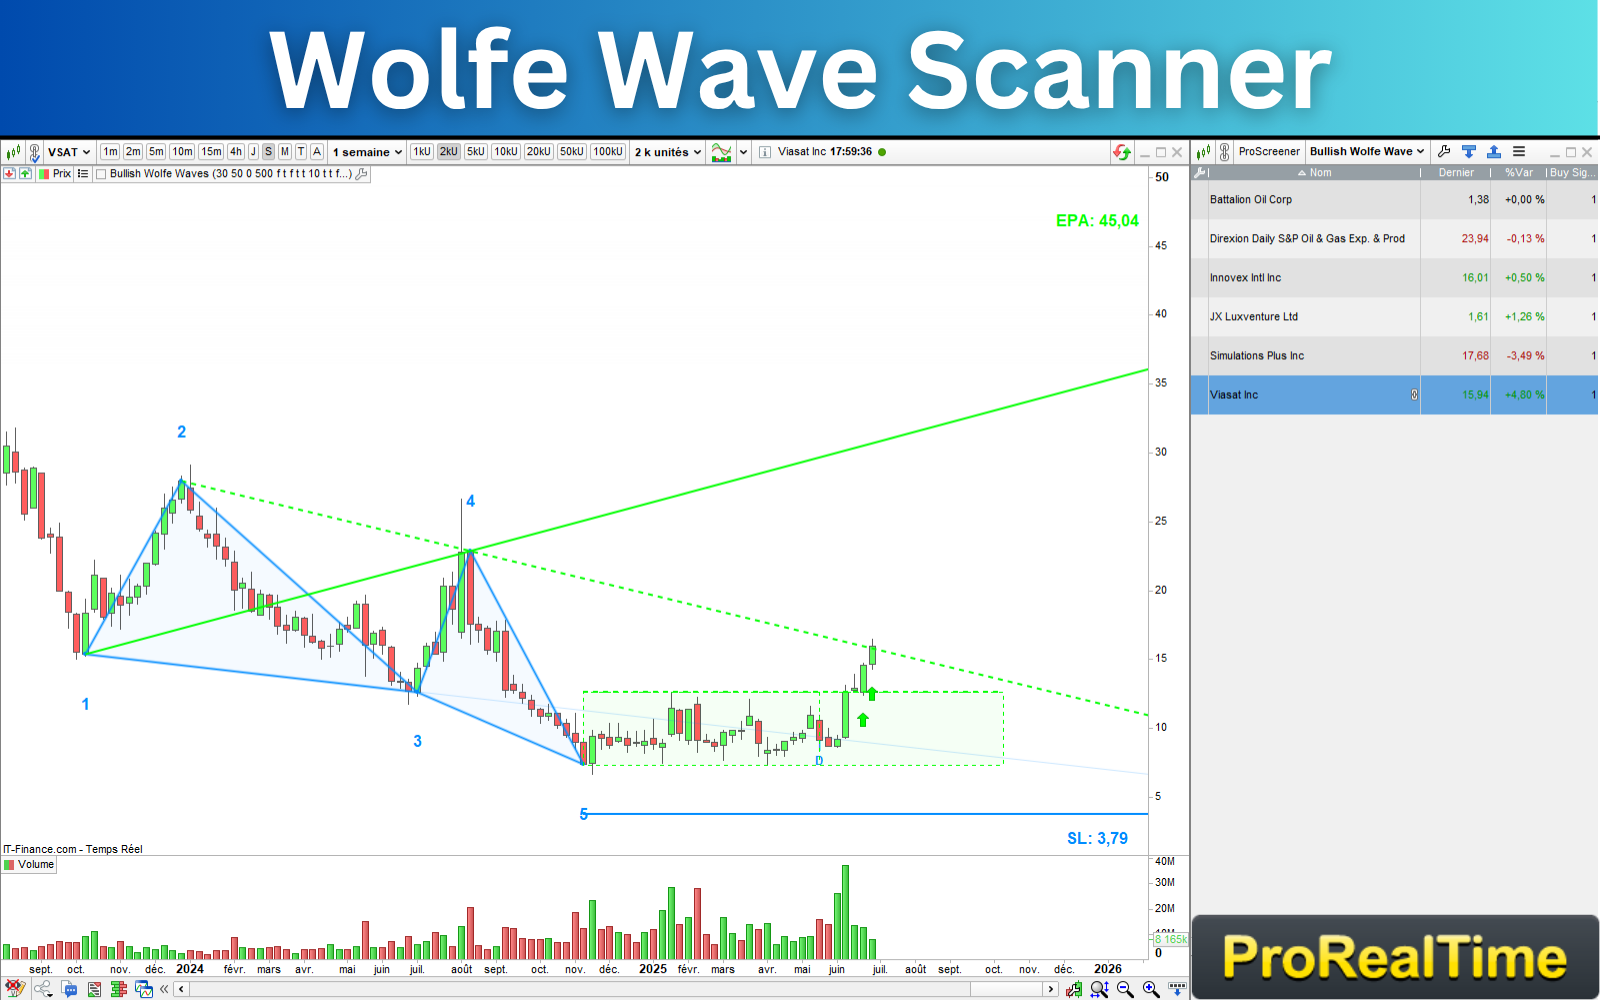Open Bullish Wolfe Waves indicator wrench settings
The width and height of the screenshot is (1600, 1000).
pos(362,173)
